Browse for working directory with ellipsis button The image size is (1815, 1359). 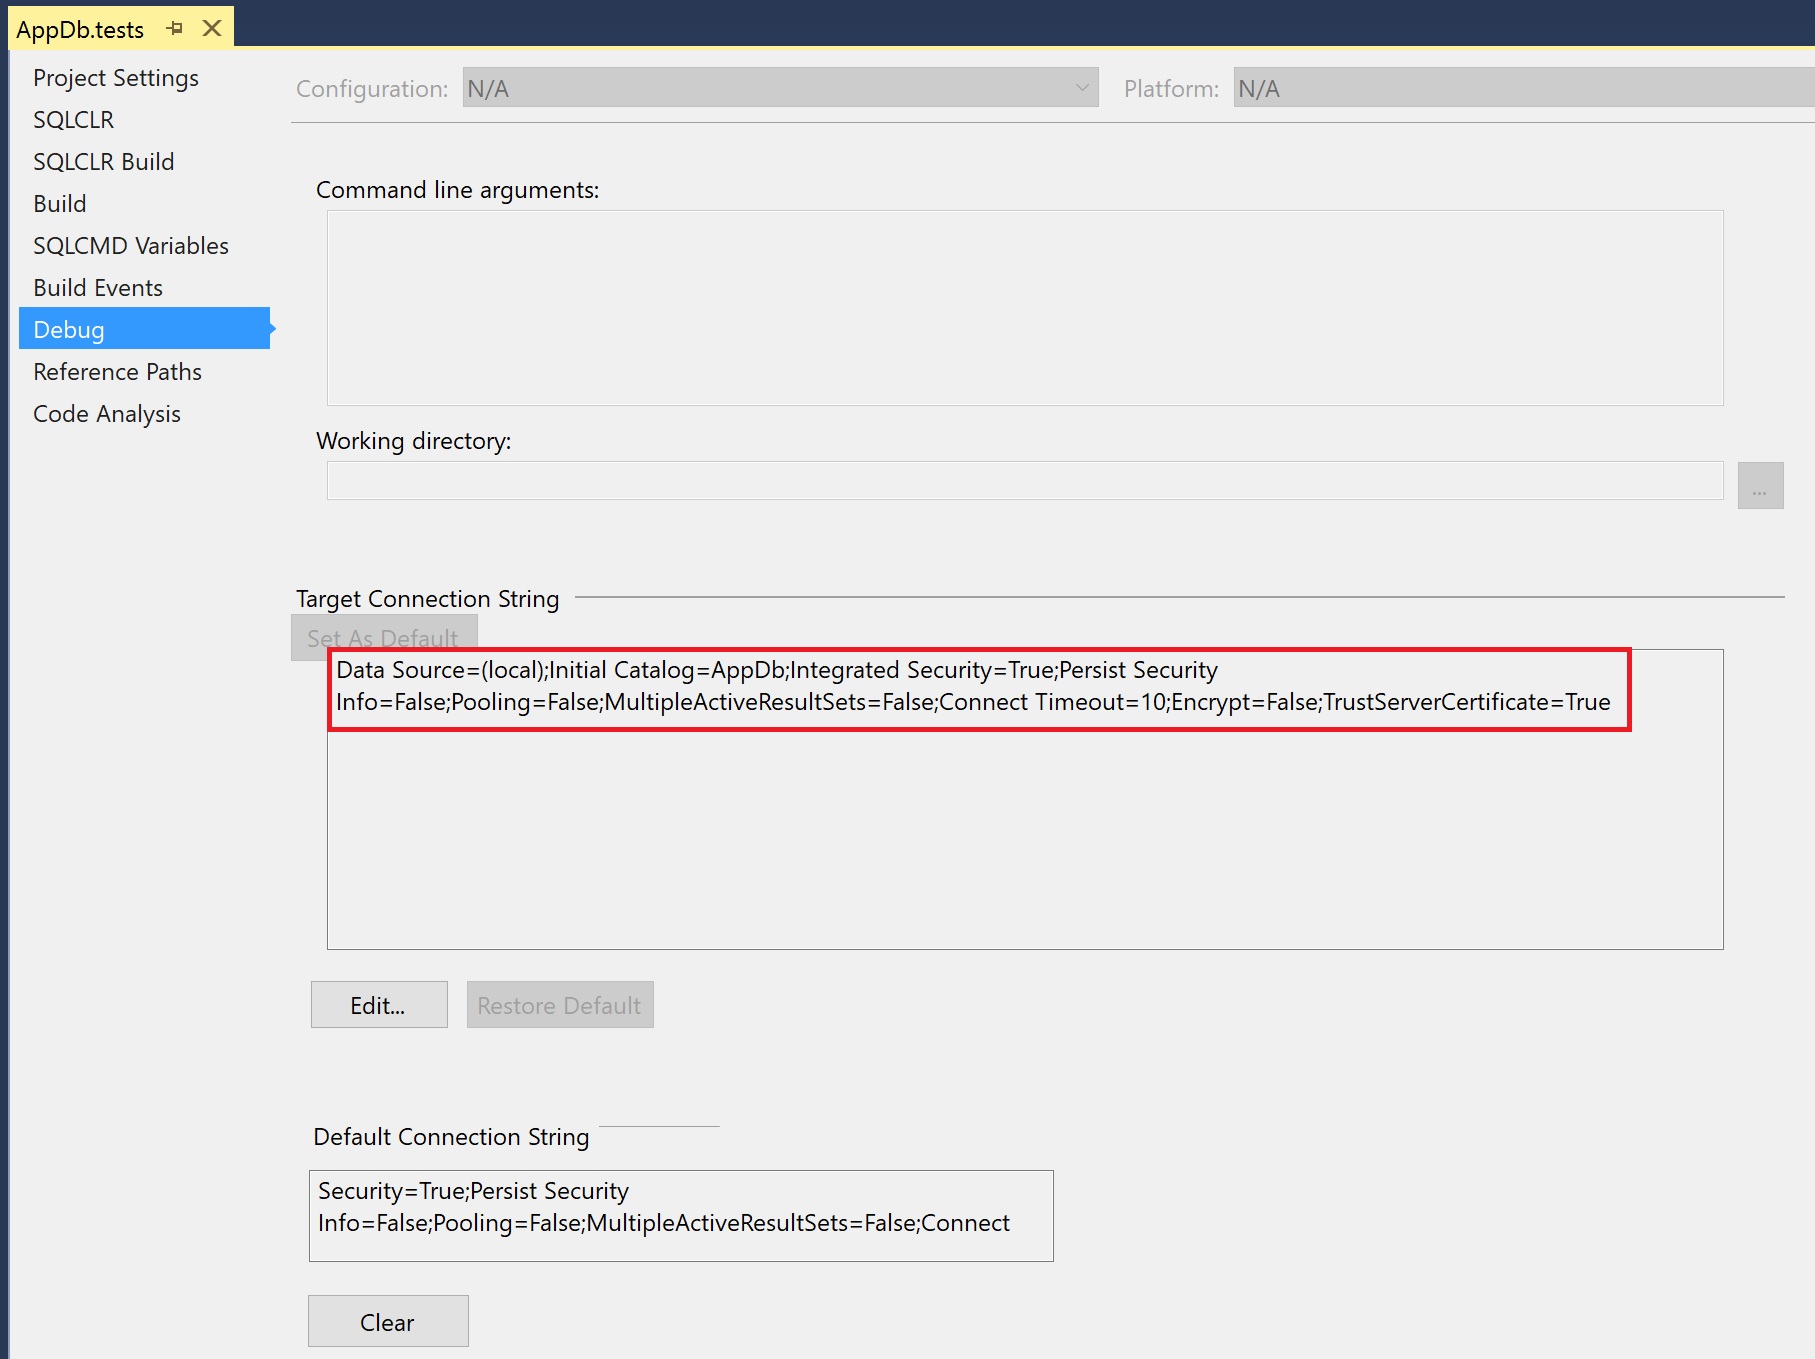[1760, 486]
